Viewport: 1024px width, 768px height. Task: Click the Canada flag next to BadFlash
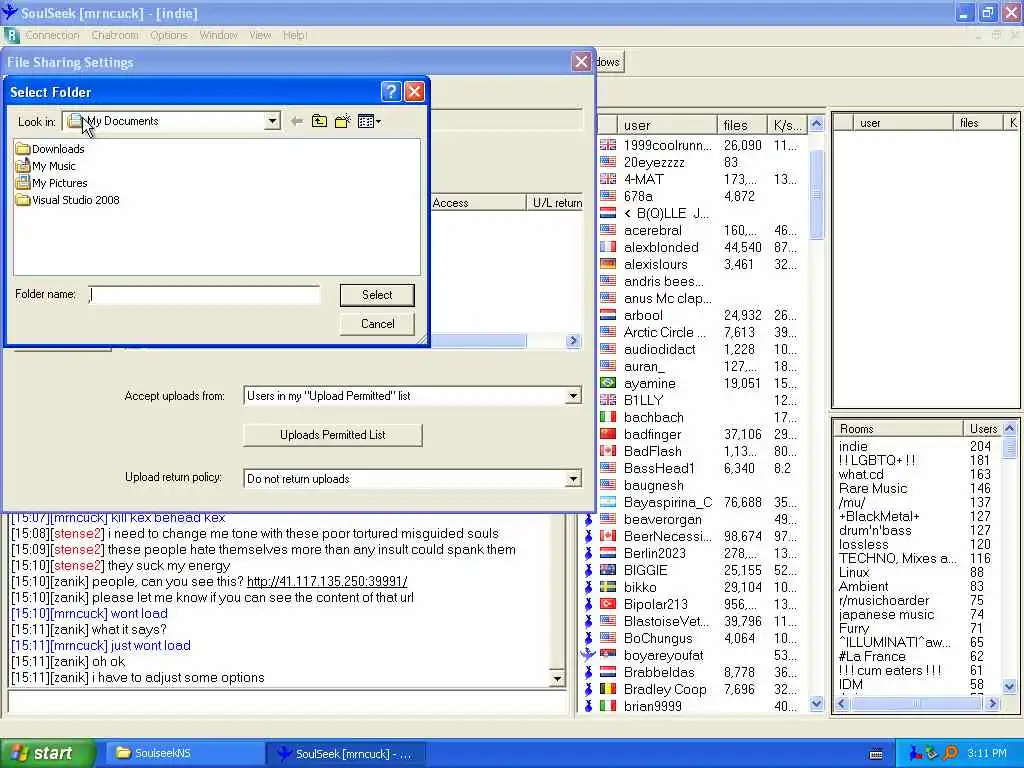[x=608, y=451]
